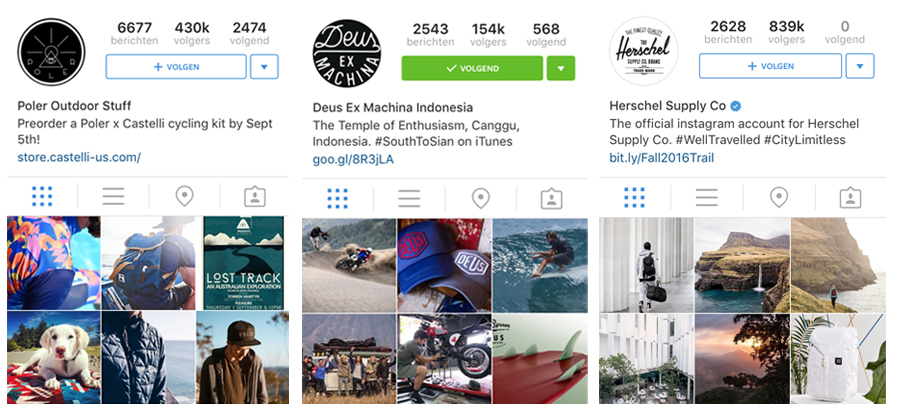Open tagged photos icon on Herschel profile
The height and width of the screenshot is (414, 900).
point(850,198)
